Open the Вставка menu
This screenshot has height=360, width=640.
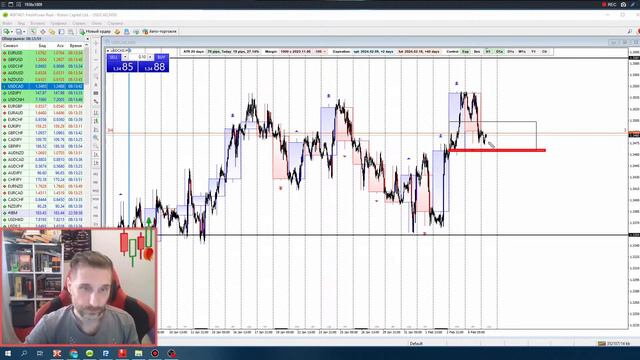[38, 23]
